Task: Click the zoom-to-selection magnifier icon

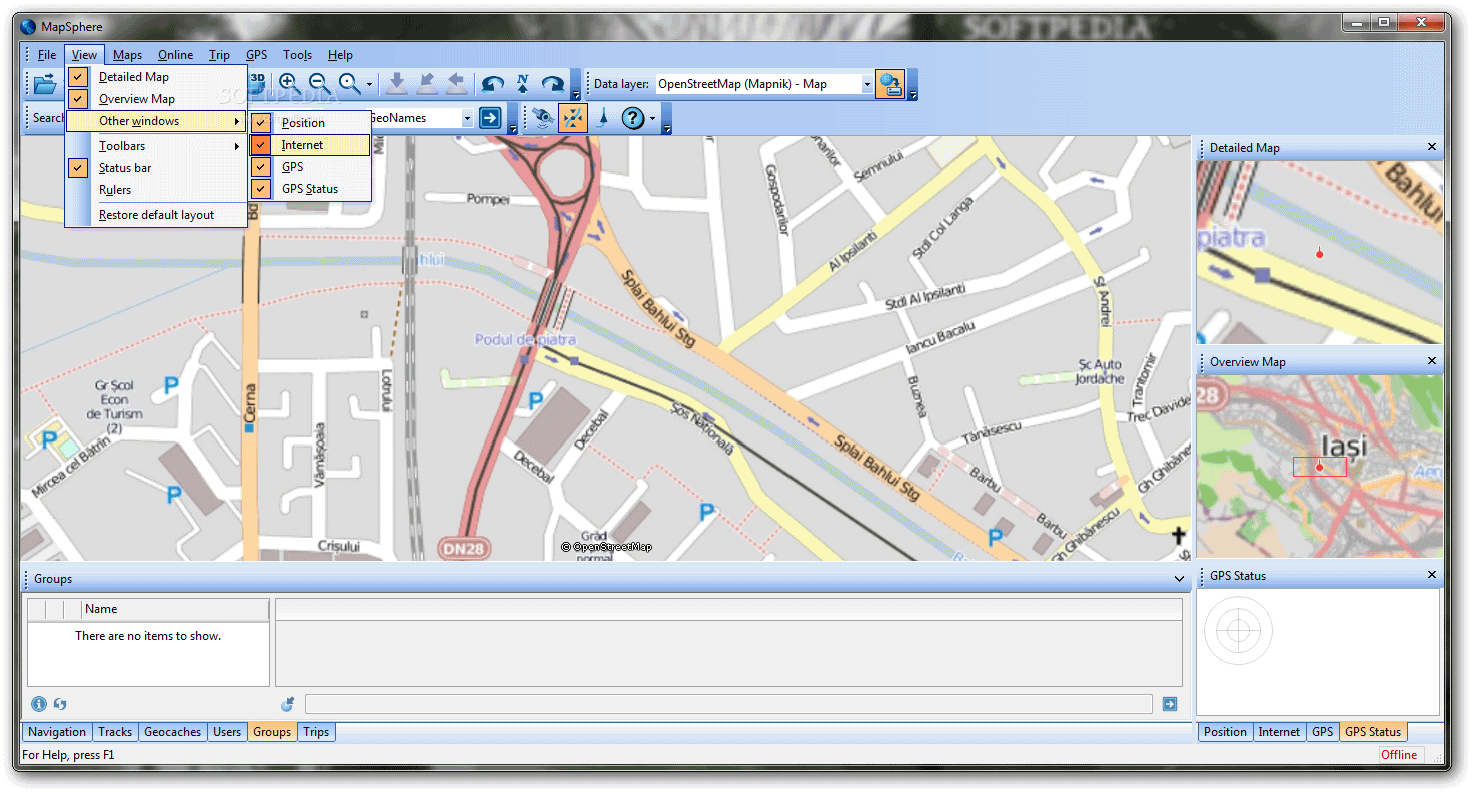Action: 349,84
